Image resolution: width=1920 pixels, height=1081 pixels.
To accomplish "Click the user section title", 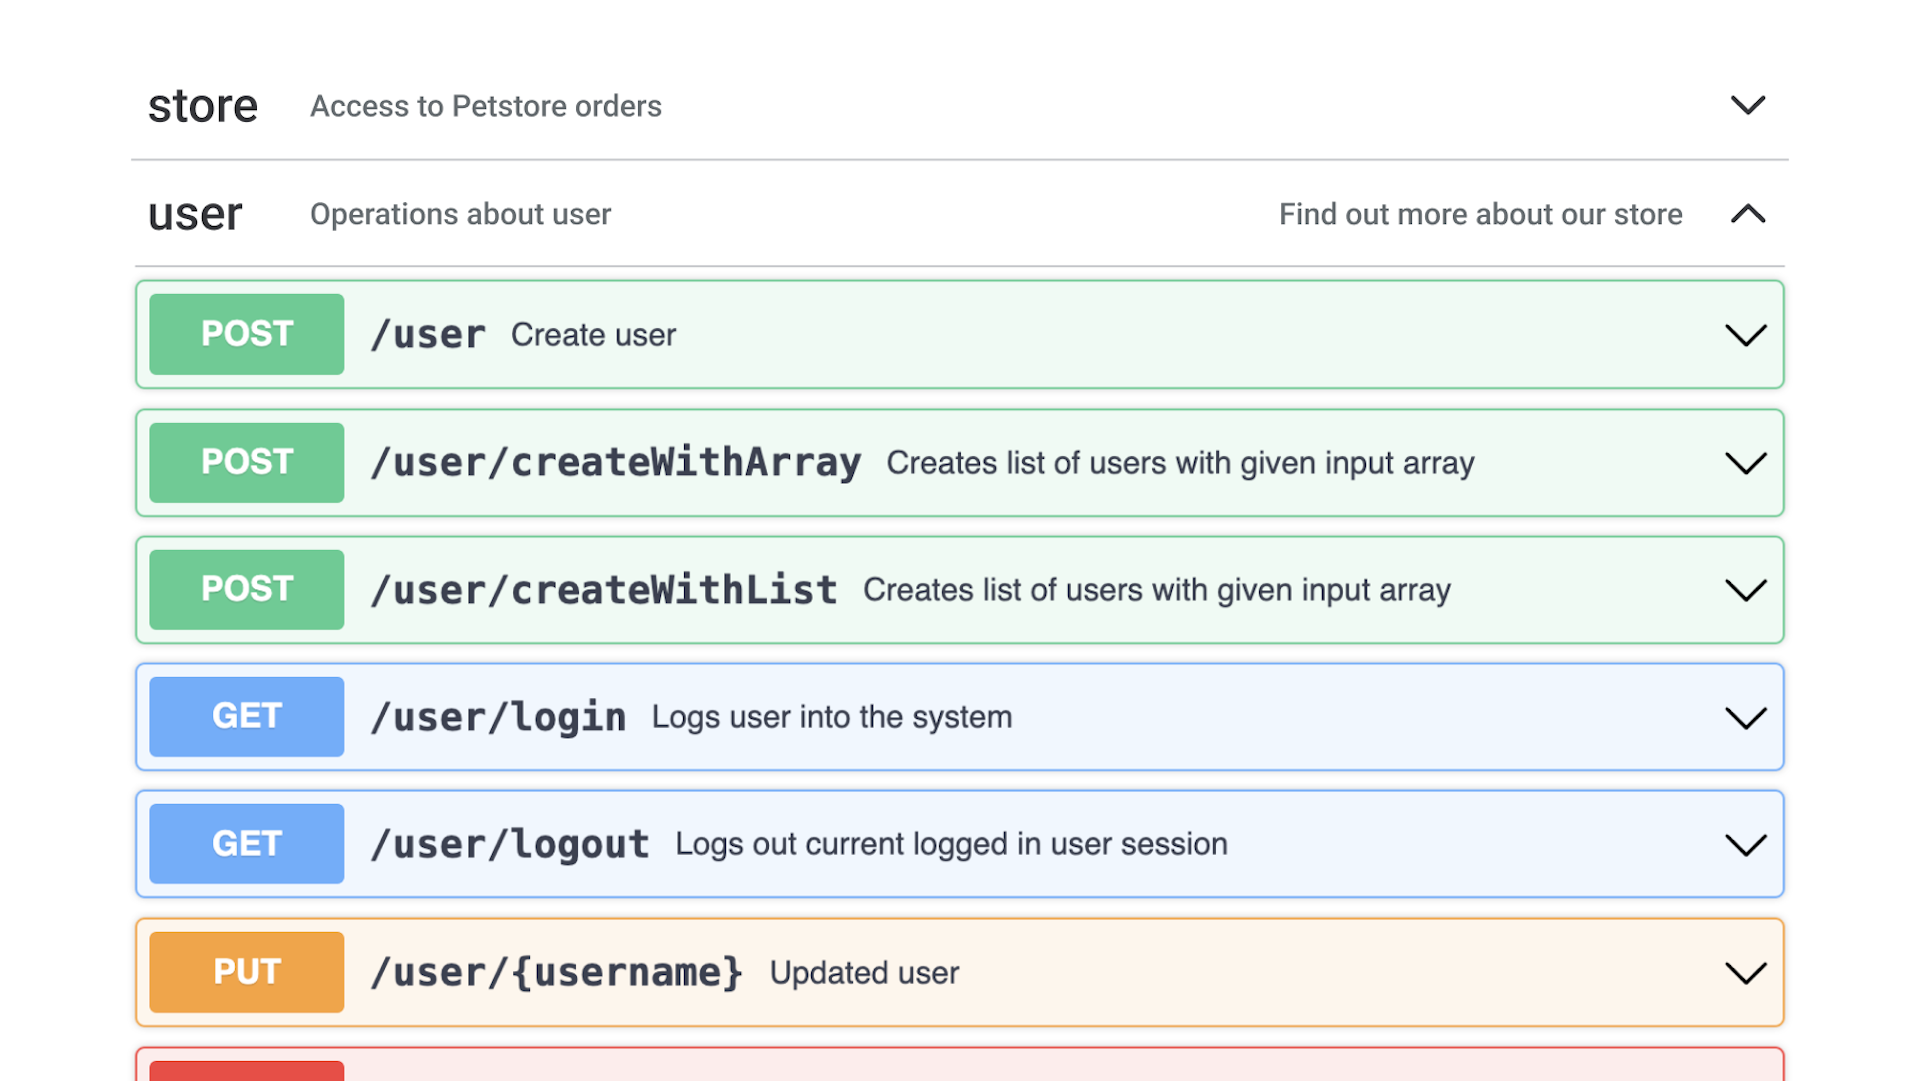I will pos(195,213).
